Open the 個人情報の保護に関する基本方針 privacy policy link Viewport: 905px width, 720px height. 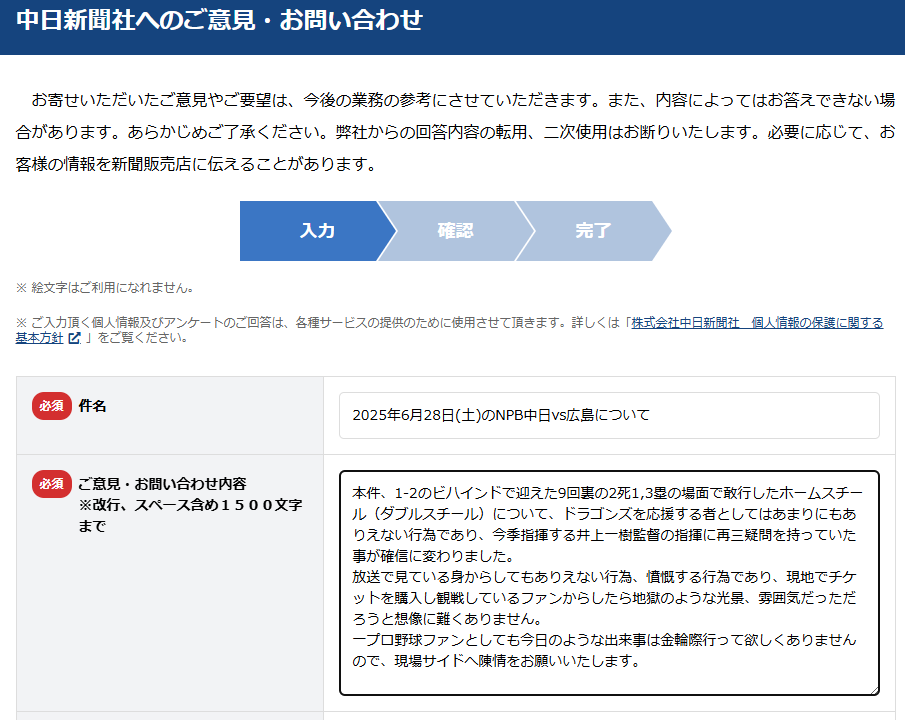[x=757, y=323]
